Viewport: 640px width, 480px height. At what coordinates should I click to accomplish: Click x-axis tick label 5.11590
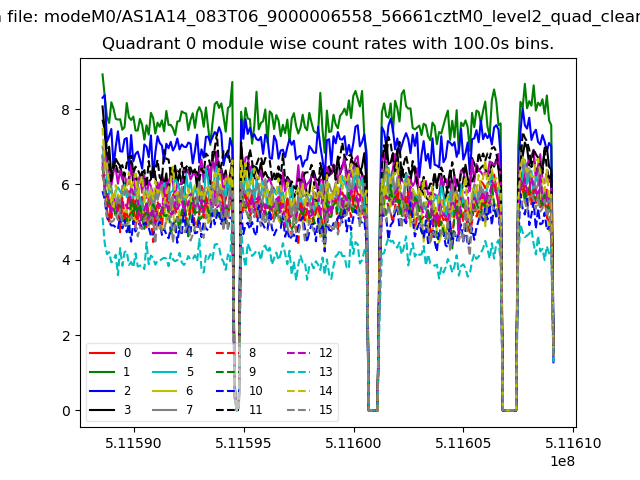point(133,443)
